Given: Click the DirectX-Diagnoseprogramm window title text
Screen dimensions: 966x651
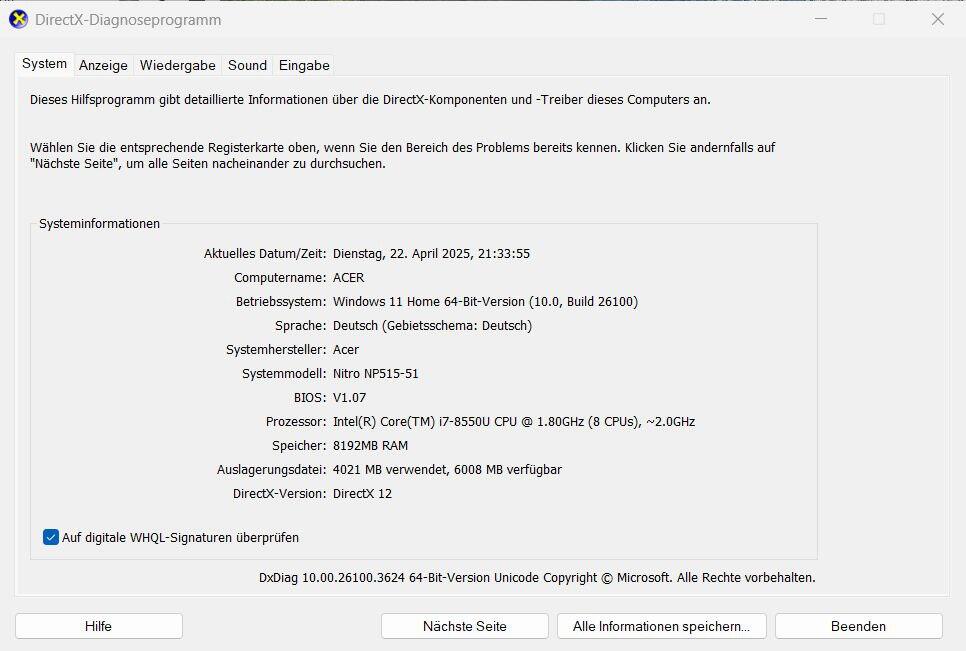Looking at the screenshot, I should click(x=128, y=20).
